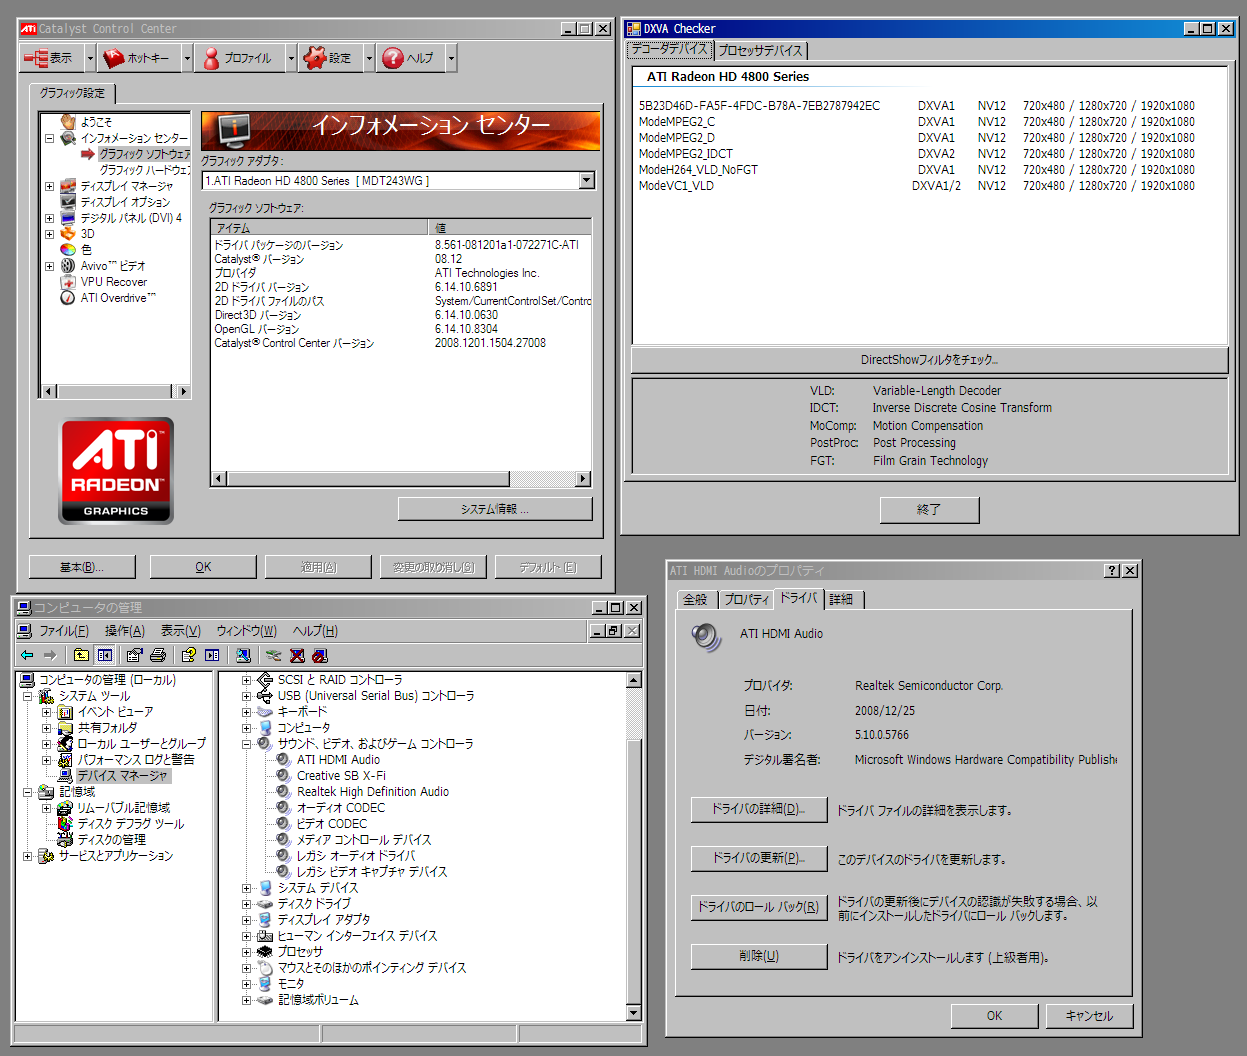1247x1056 pixels.
Task: Click the ドライバのロール バック(R) button
Action: point(759,907)
